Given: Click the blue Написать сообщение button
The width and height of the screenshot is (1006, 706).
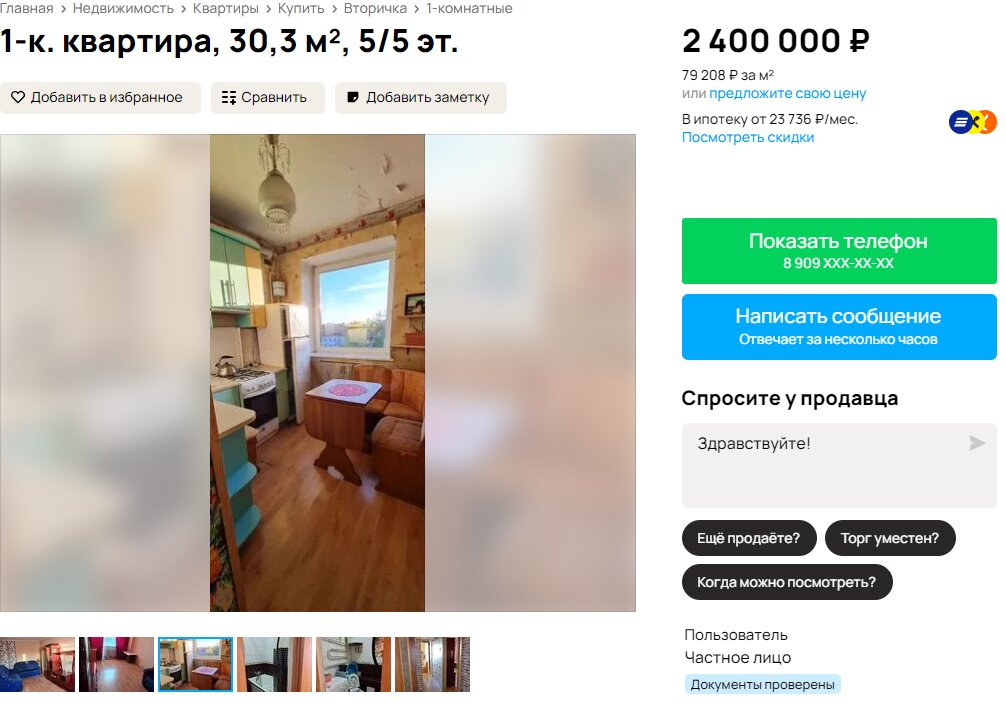Looking at the screenshot, I should tap(839, 327).
